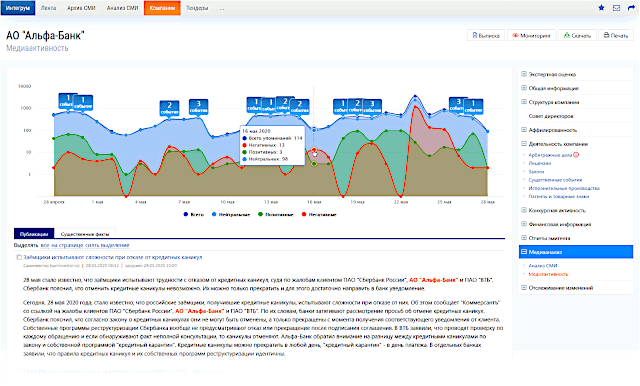
Task: Toggle the Нейтральные legend series
Action: click(231, 214)
